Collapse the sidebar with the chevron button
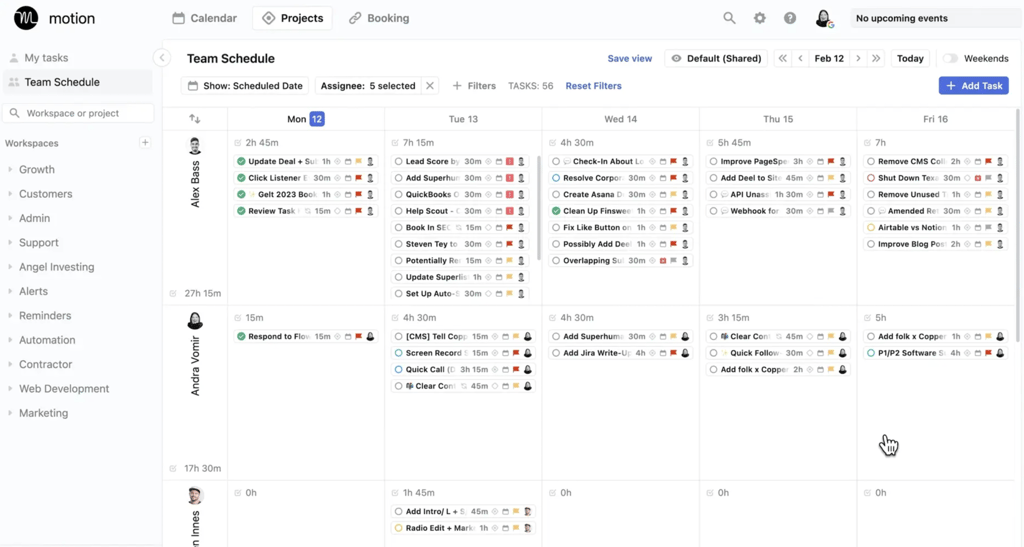 tap(162, 58)
